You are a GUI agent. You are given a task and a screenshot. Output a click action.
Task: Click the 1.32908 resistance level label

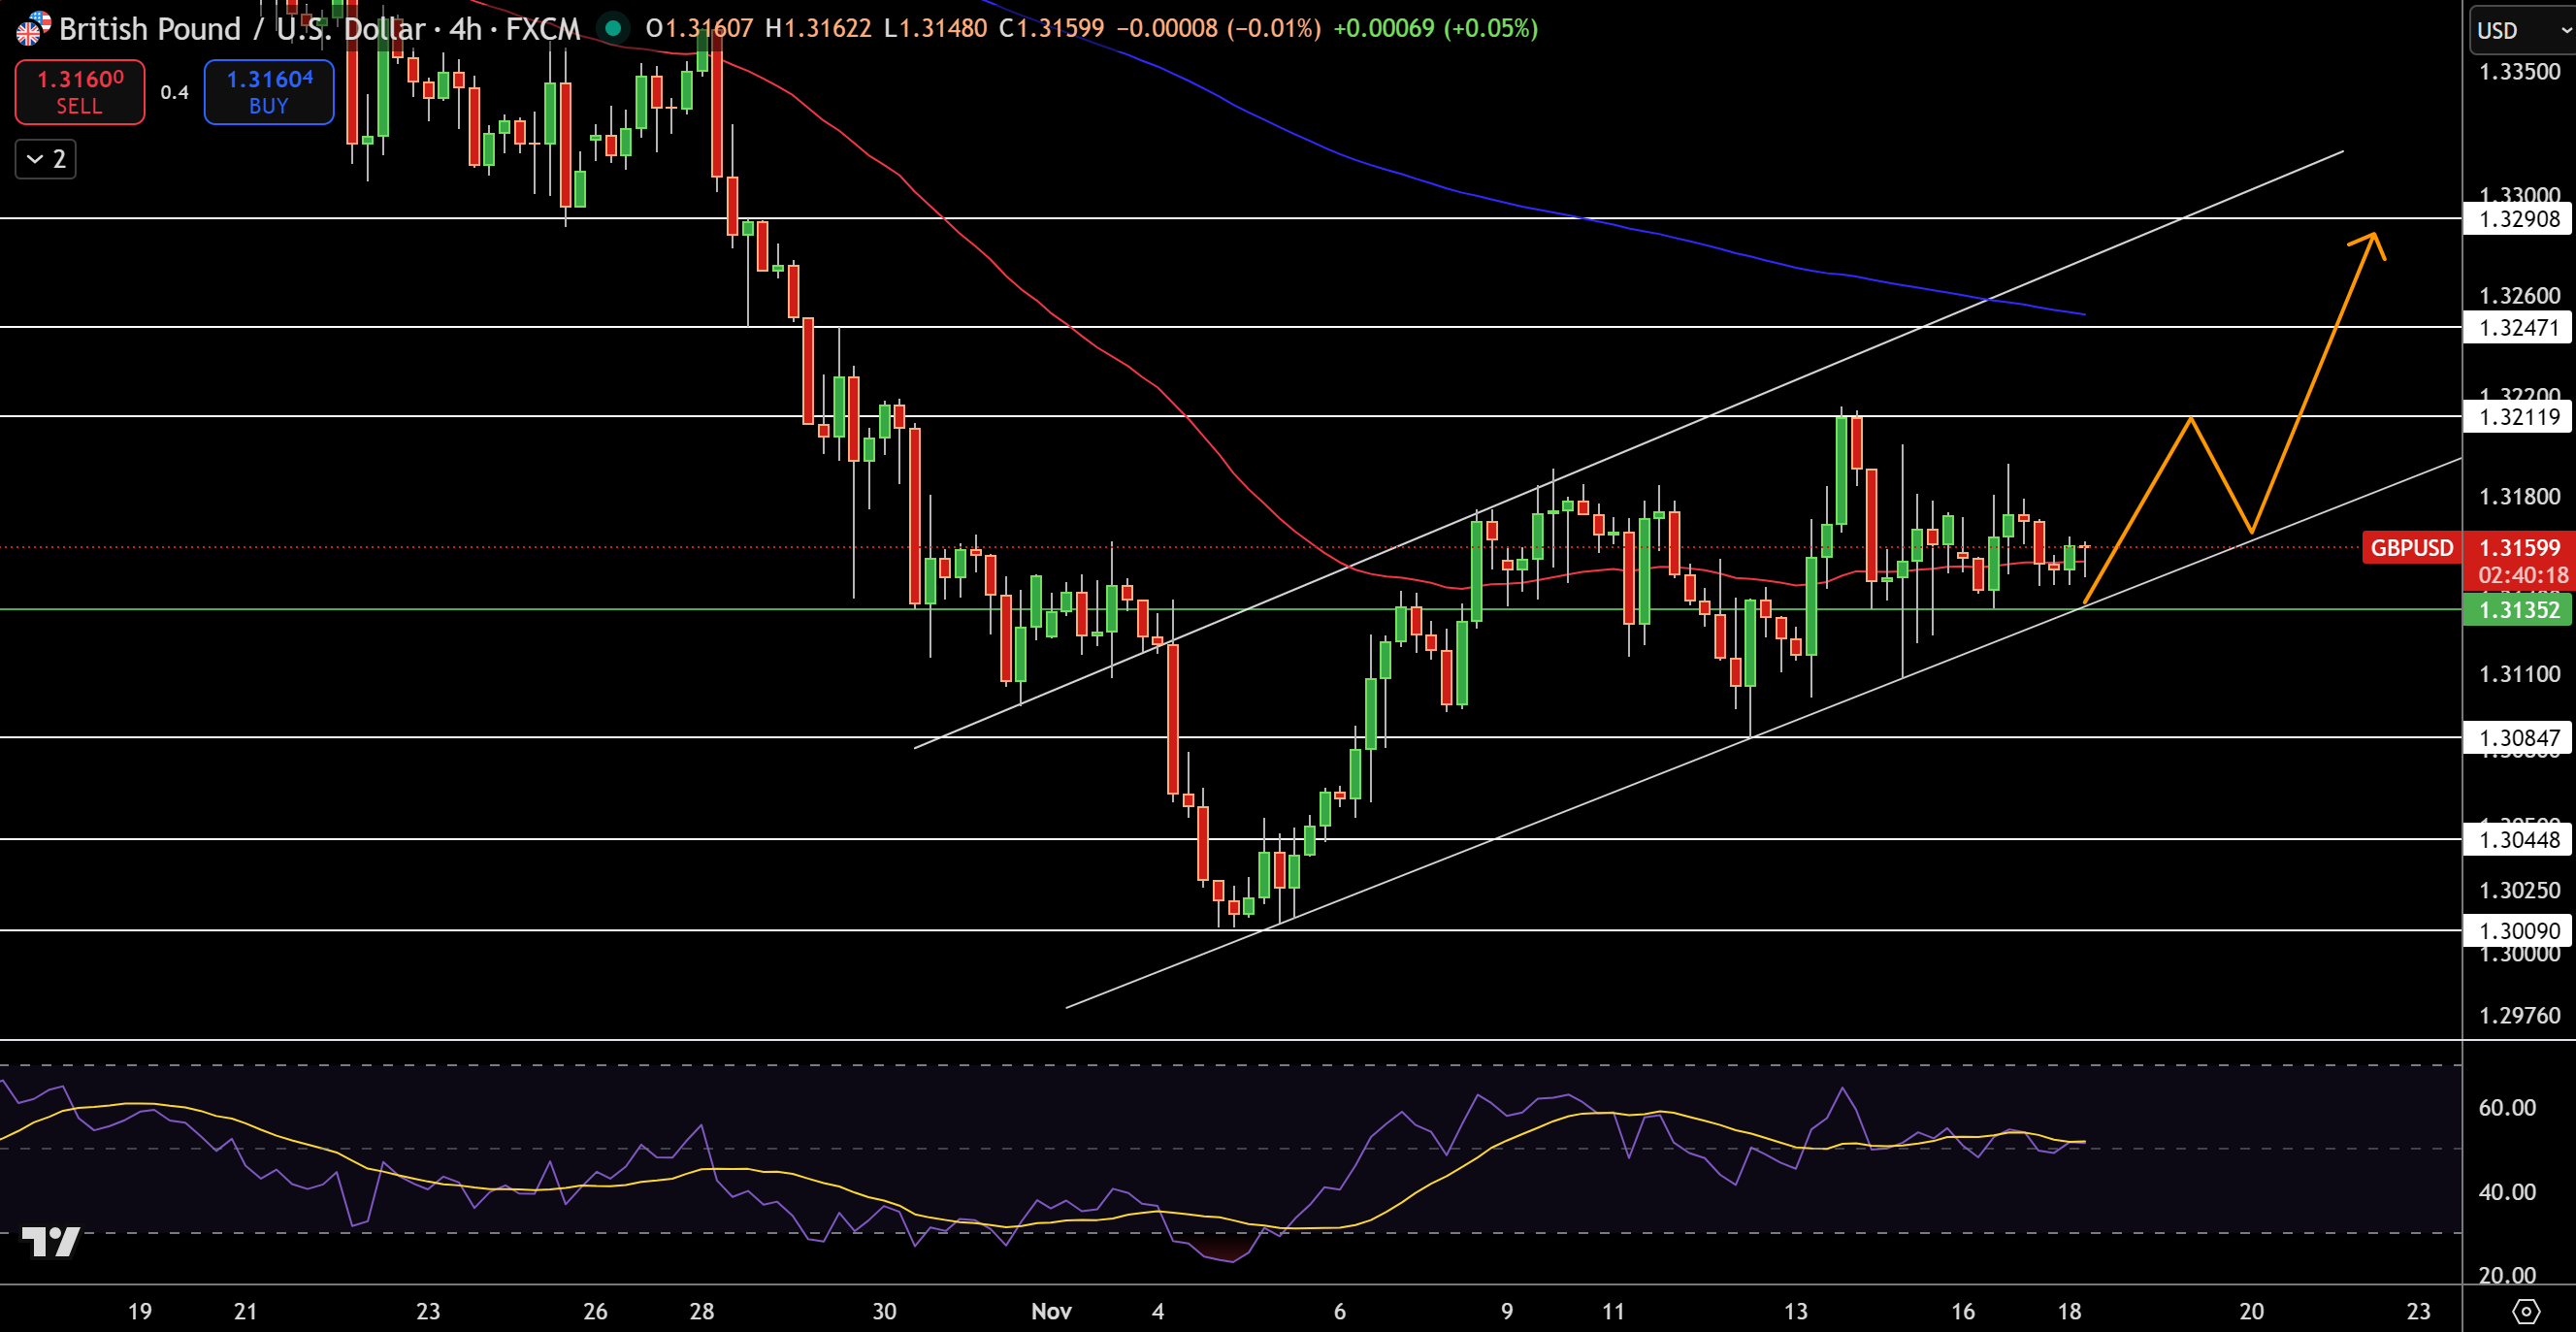pyautogui.click(x=2520, y=219)
